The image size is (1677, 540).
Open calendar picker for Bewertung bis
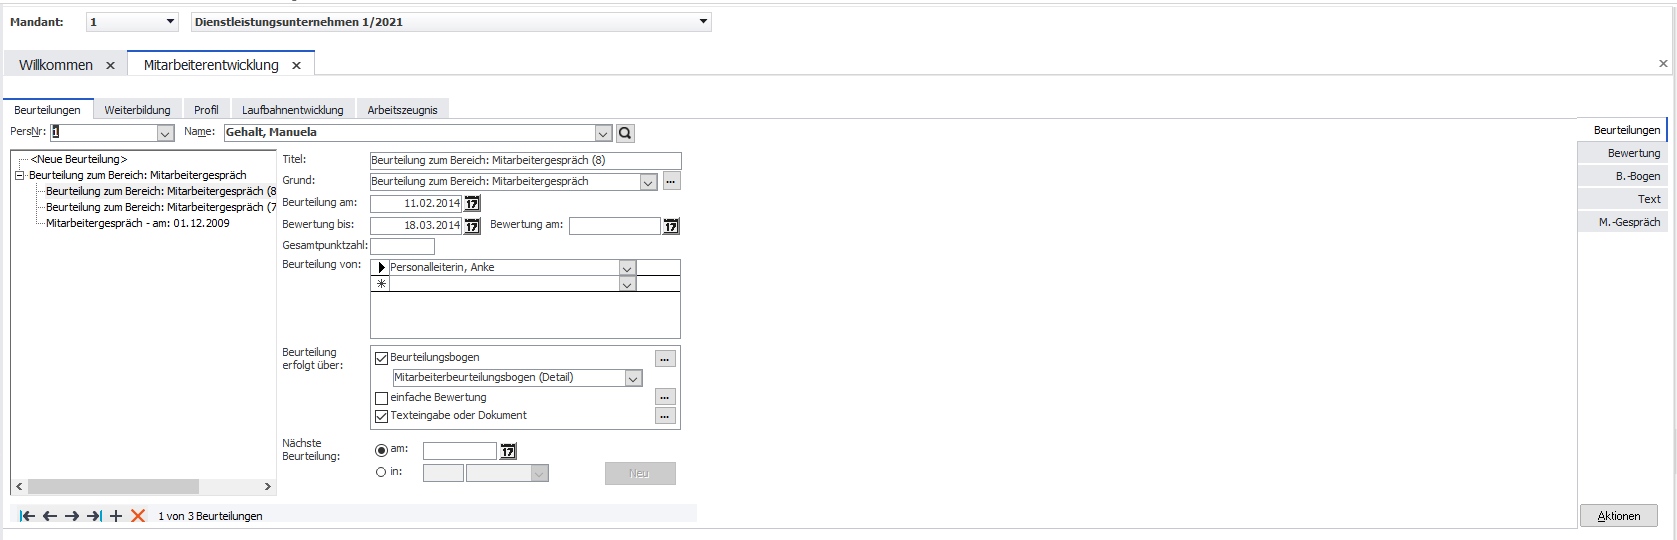point(472,226)
